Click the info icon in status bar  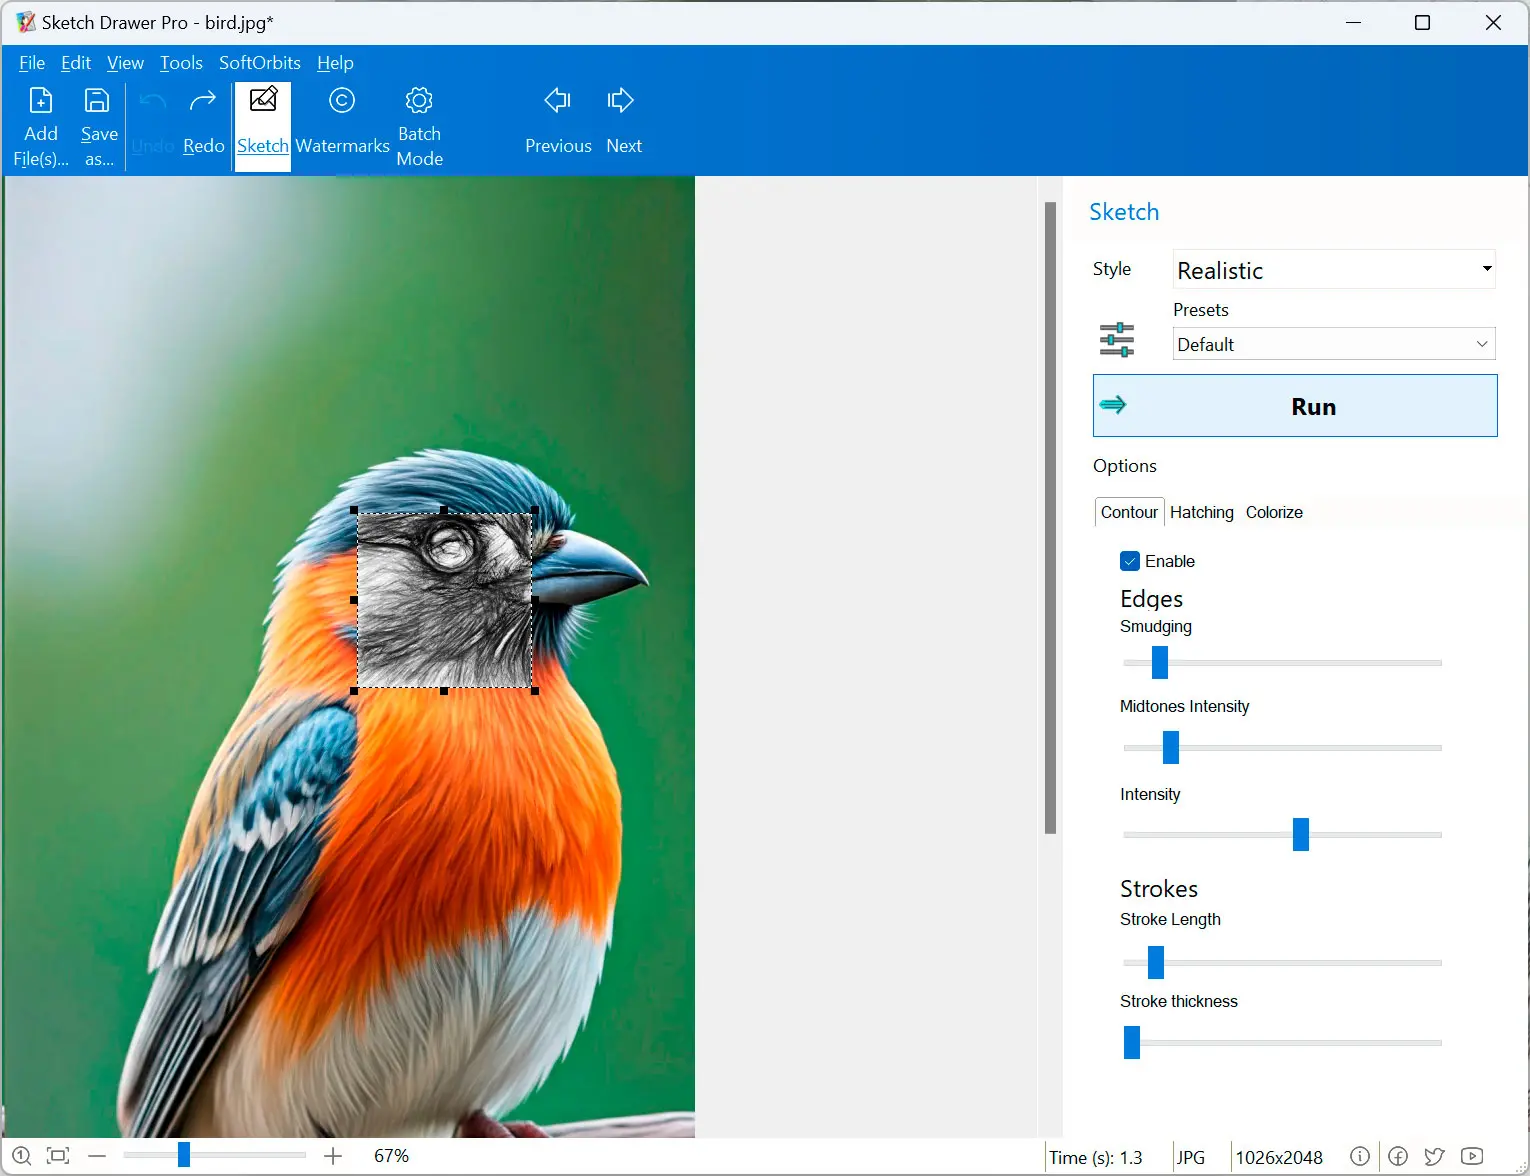(x=1360, y=1156)
